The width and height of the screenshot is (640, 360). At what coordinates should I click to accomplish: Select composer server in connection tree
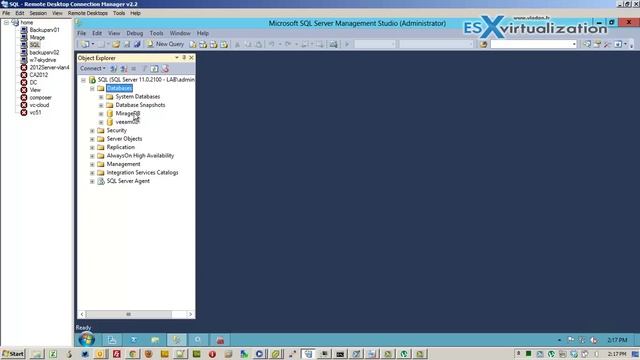[40, 98]
